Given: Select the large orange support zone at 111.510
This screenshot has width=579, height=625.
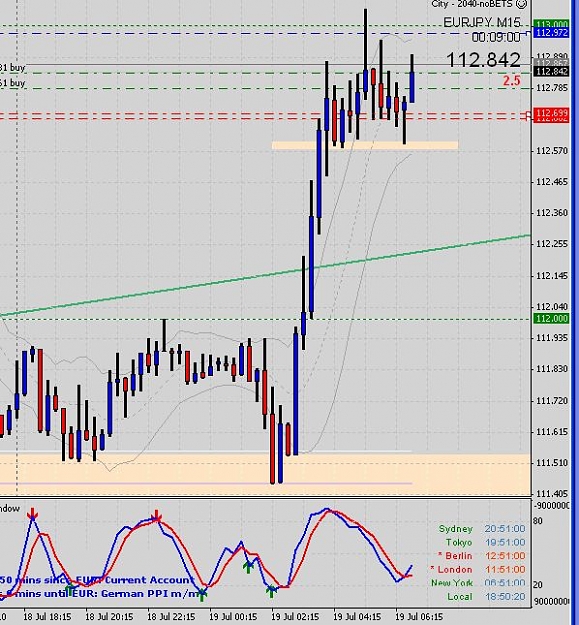Looking at the screenshot, I should pyautogui.click(x=265, y=474).
